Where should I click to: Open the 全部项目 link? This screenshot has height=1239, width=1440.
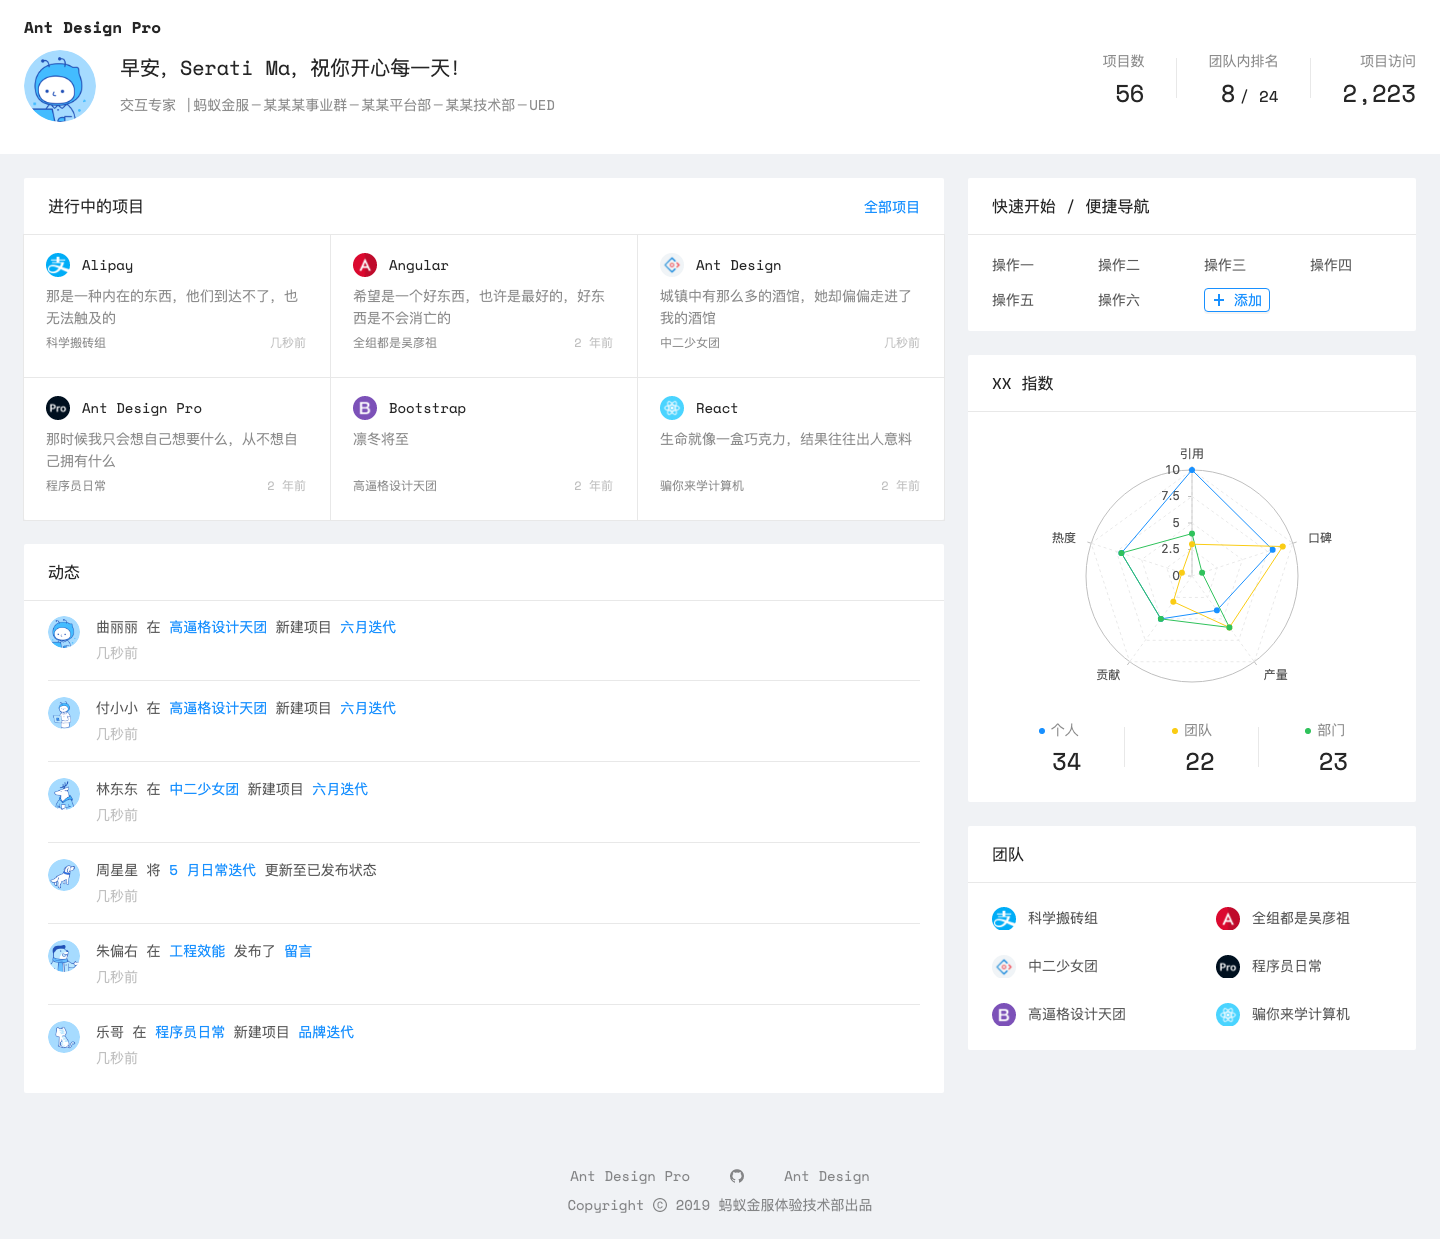click(892, 207)
